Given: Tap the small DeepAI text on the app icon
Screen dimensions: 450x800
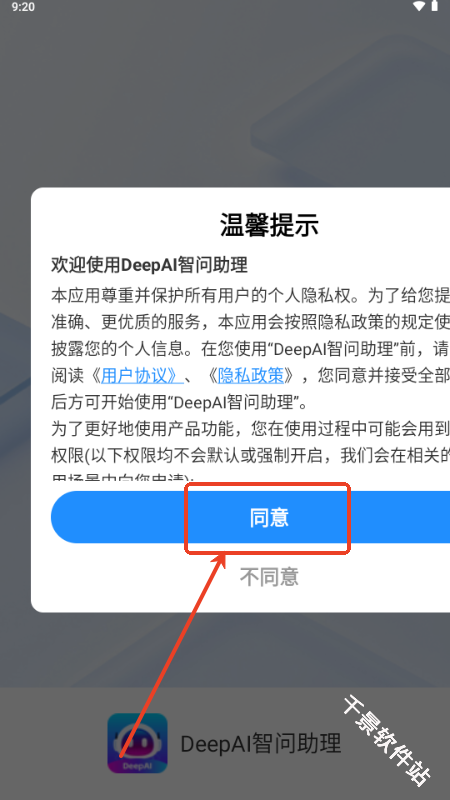Looking at the screenshot, I should click(x=137, y=766).
